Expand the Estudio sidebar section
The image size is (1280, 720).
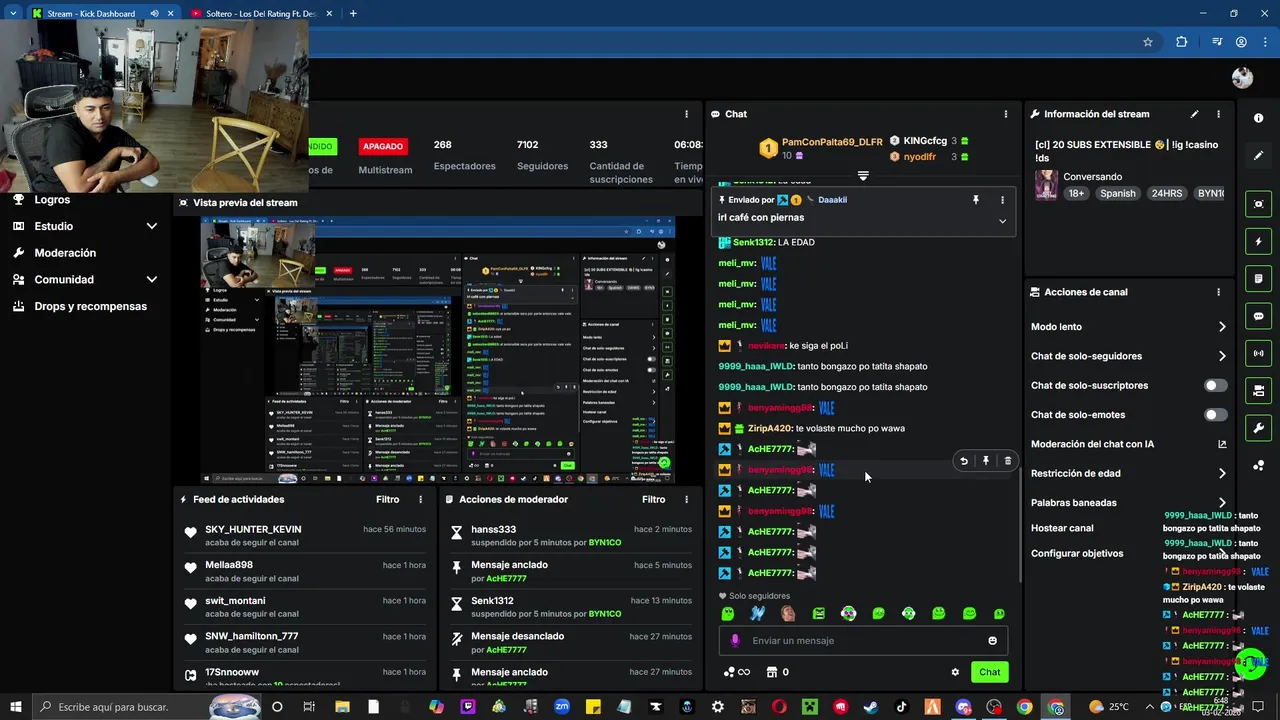point(152,226)
